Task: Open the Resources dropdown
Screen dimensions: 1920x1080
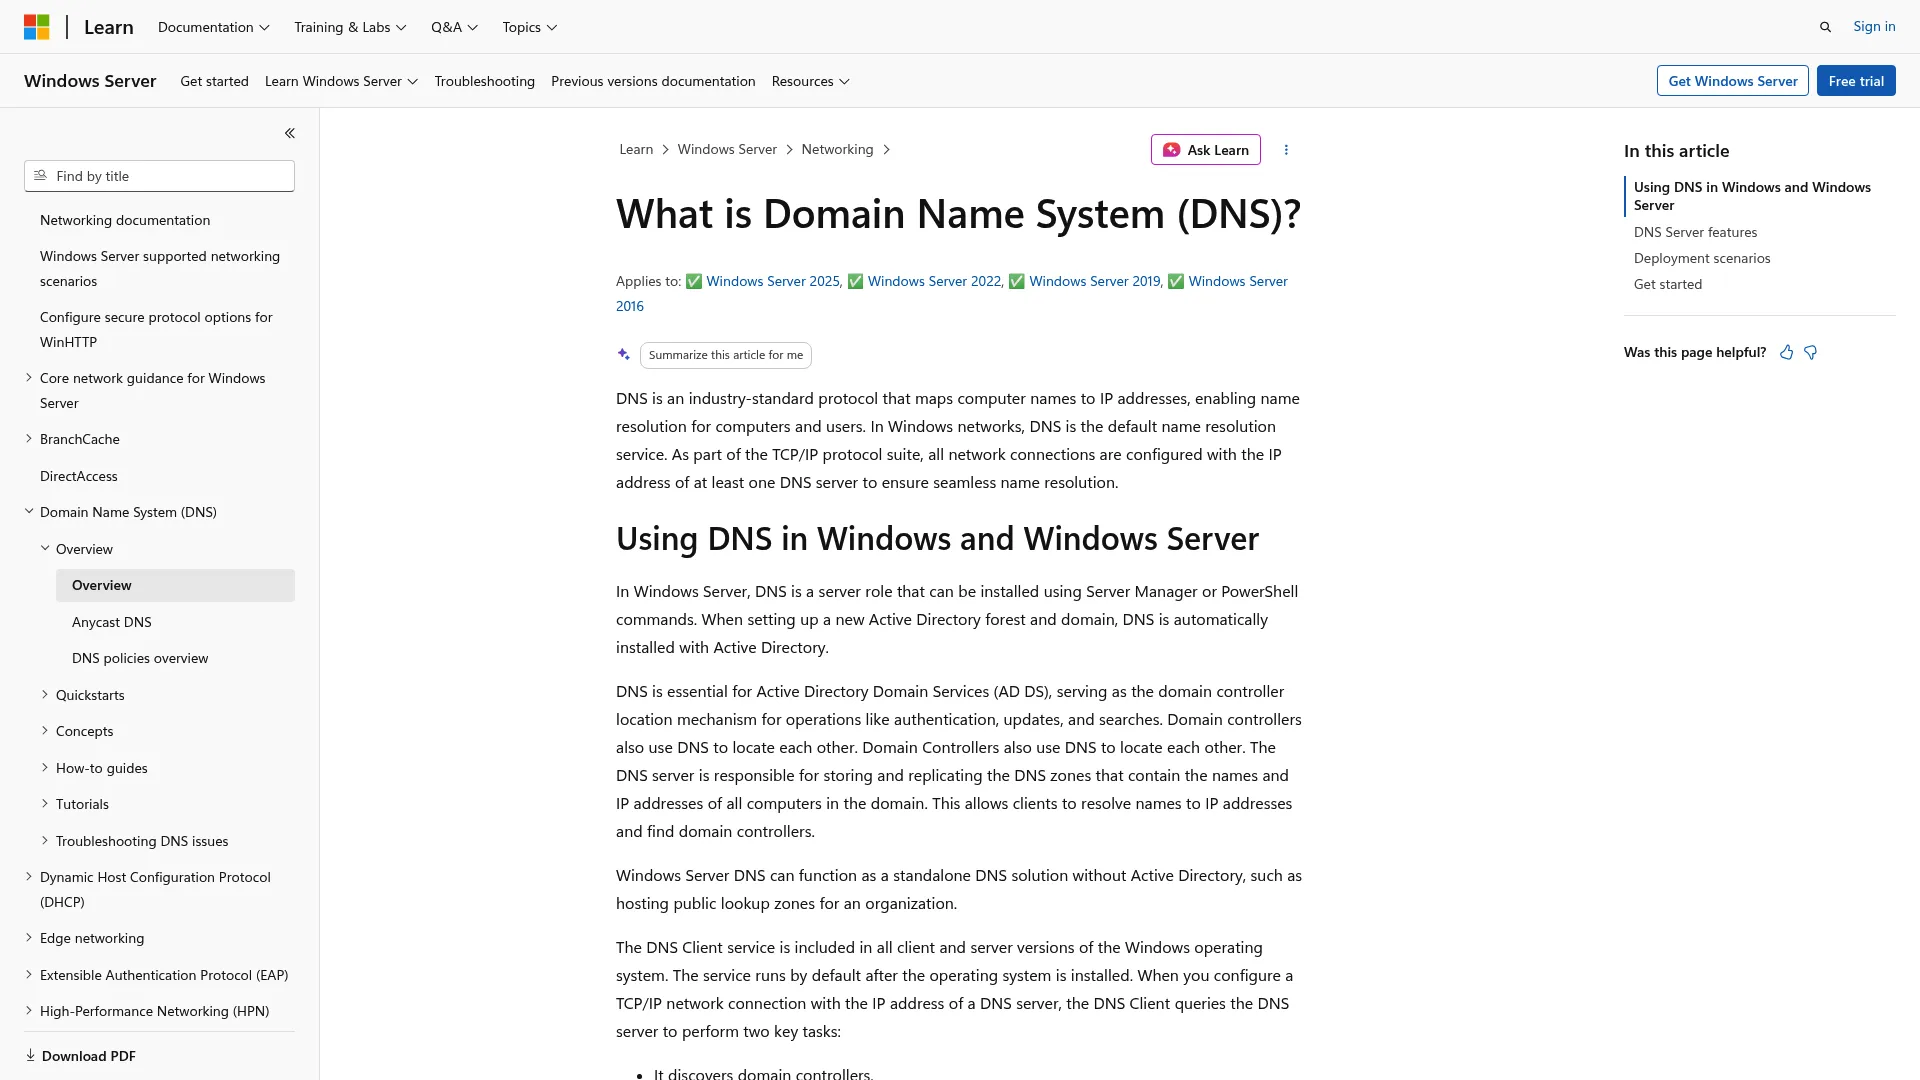Action: [811, 81]
